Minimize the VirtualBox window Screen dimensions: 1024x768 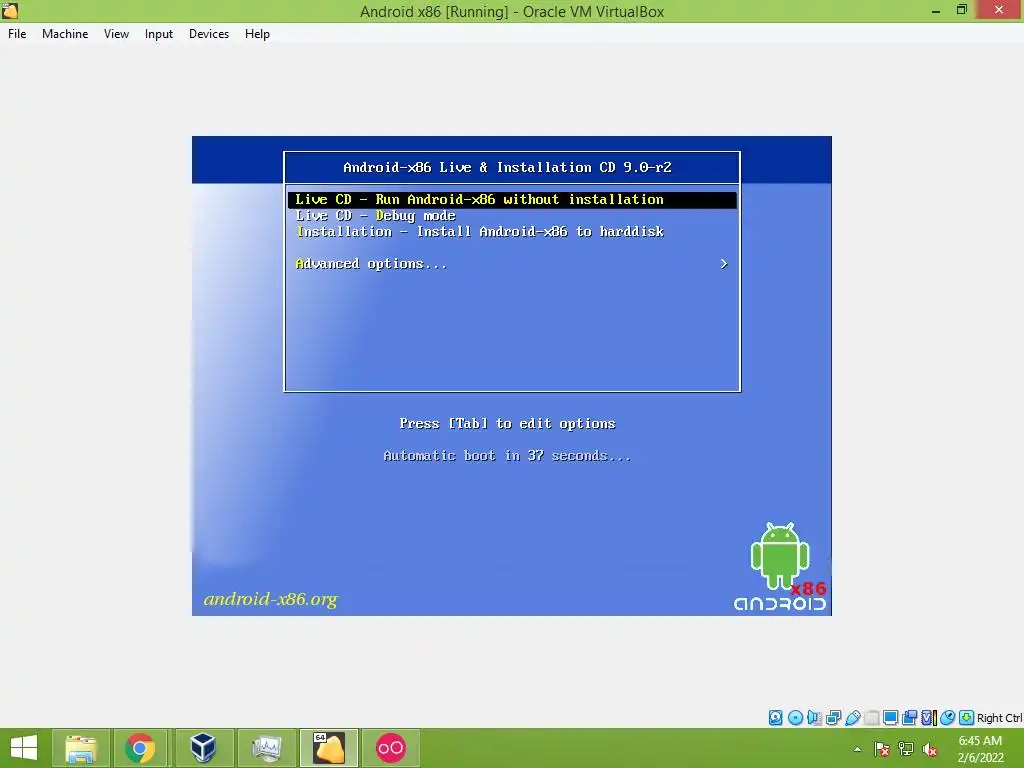936,10
